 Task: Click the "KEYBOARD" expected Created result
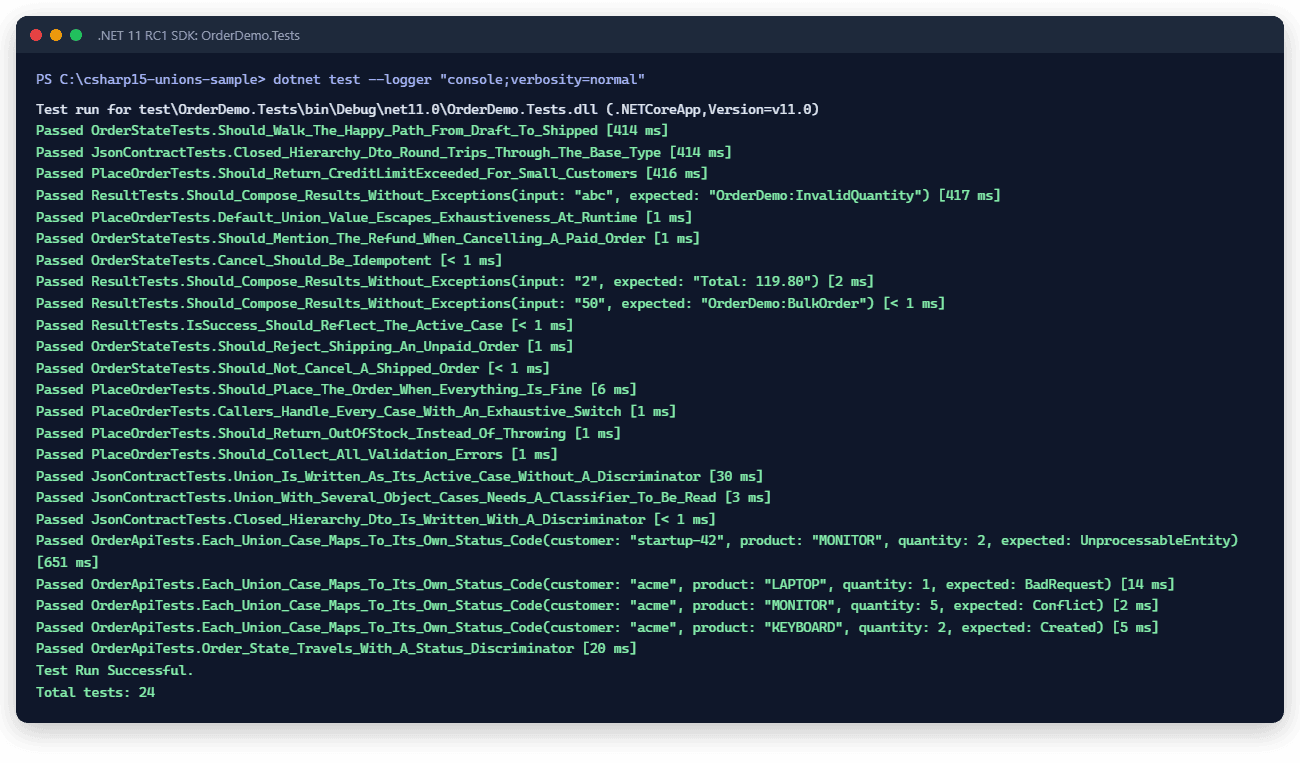pyautogui.click(x=597, y=627)
